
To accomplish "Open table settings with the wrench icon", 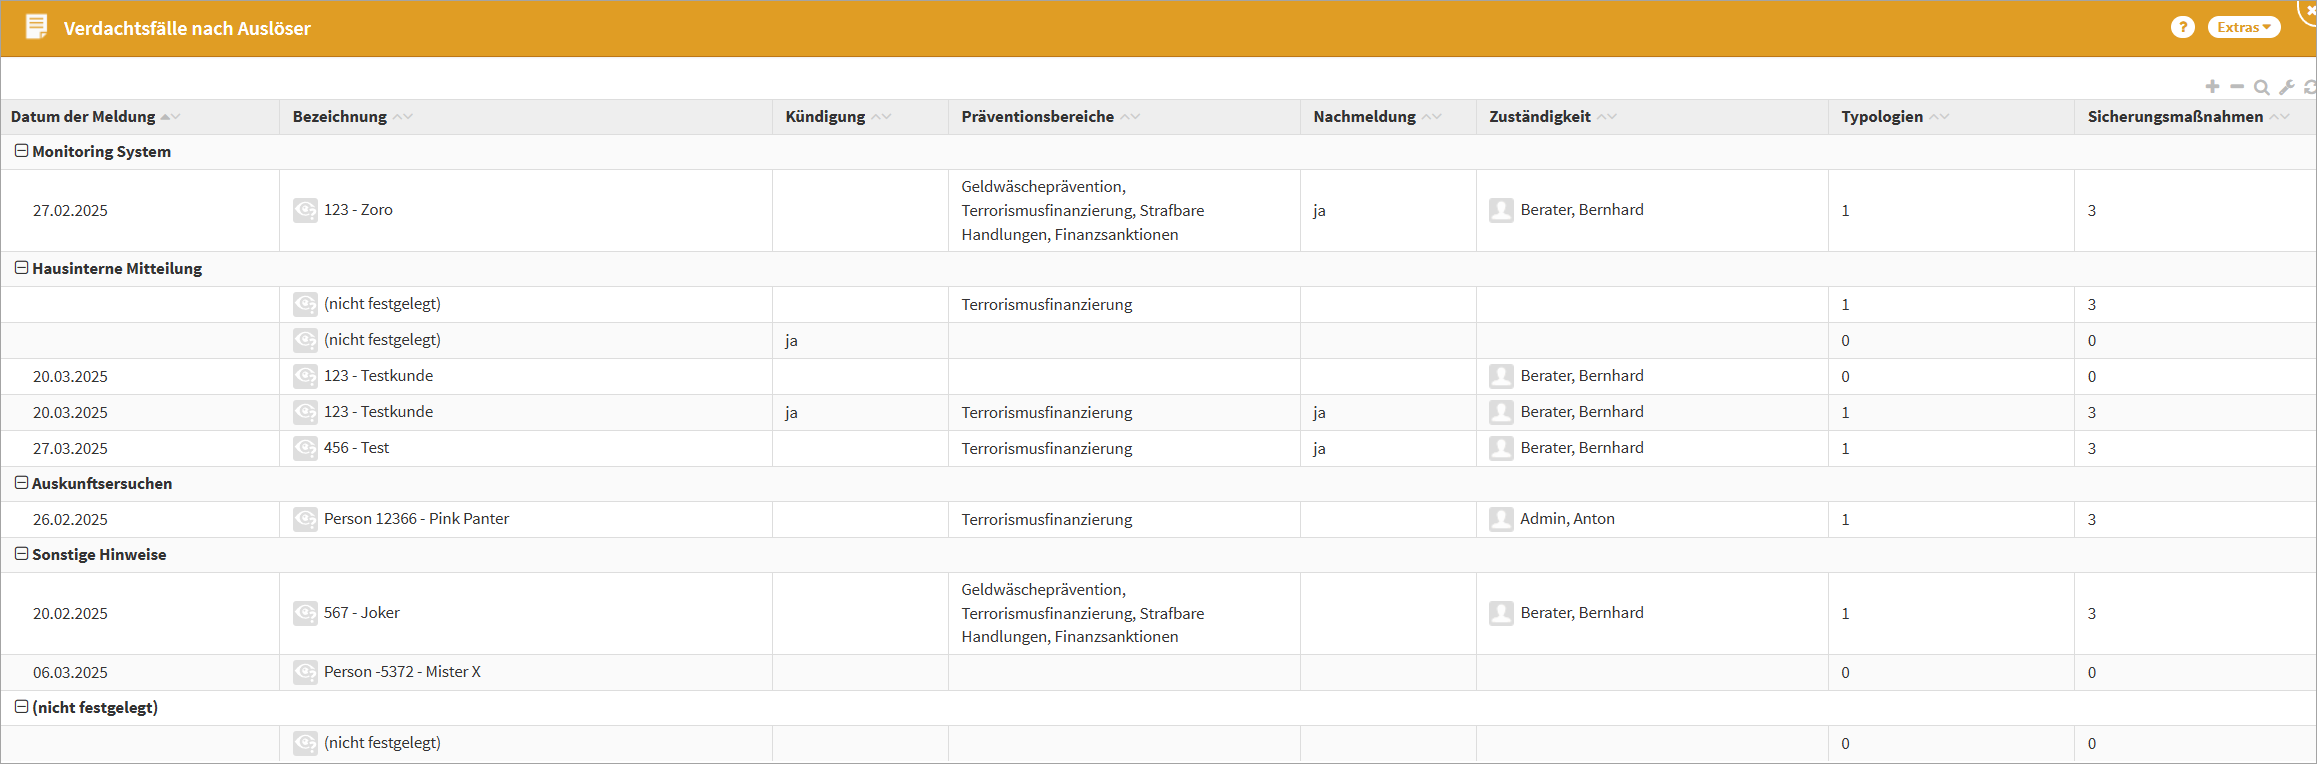I will tap(2286, 88).
